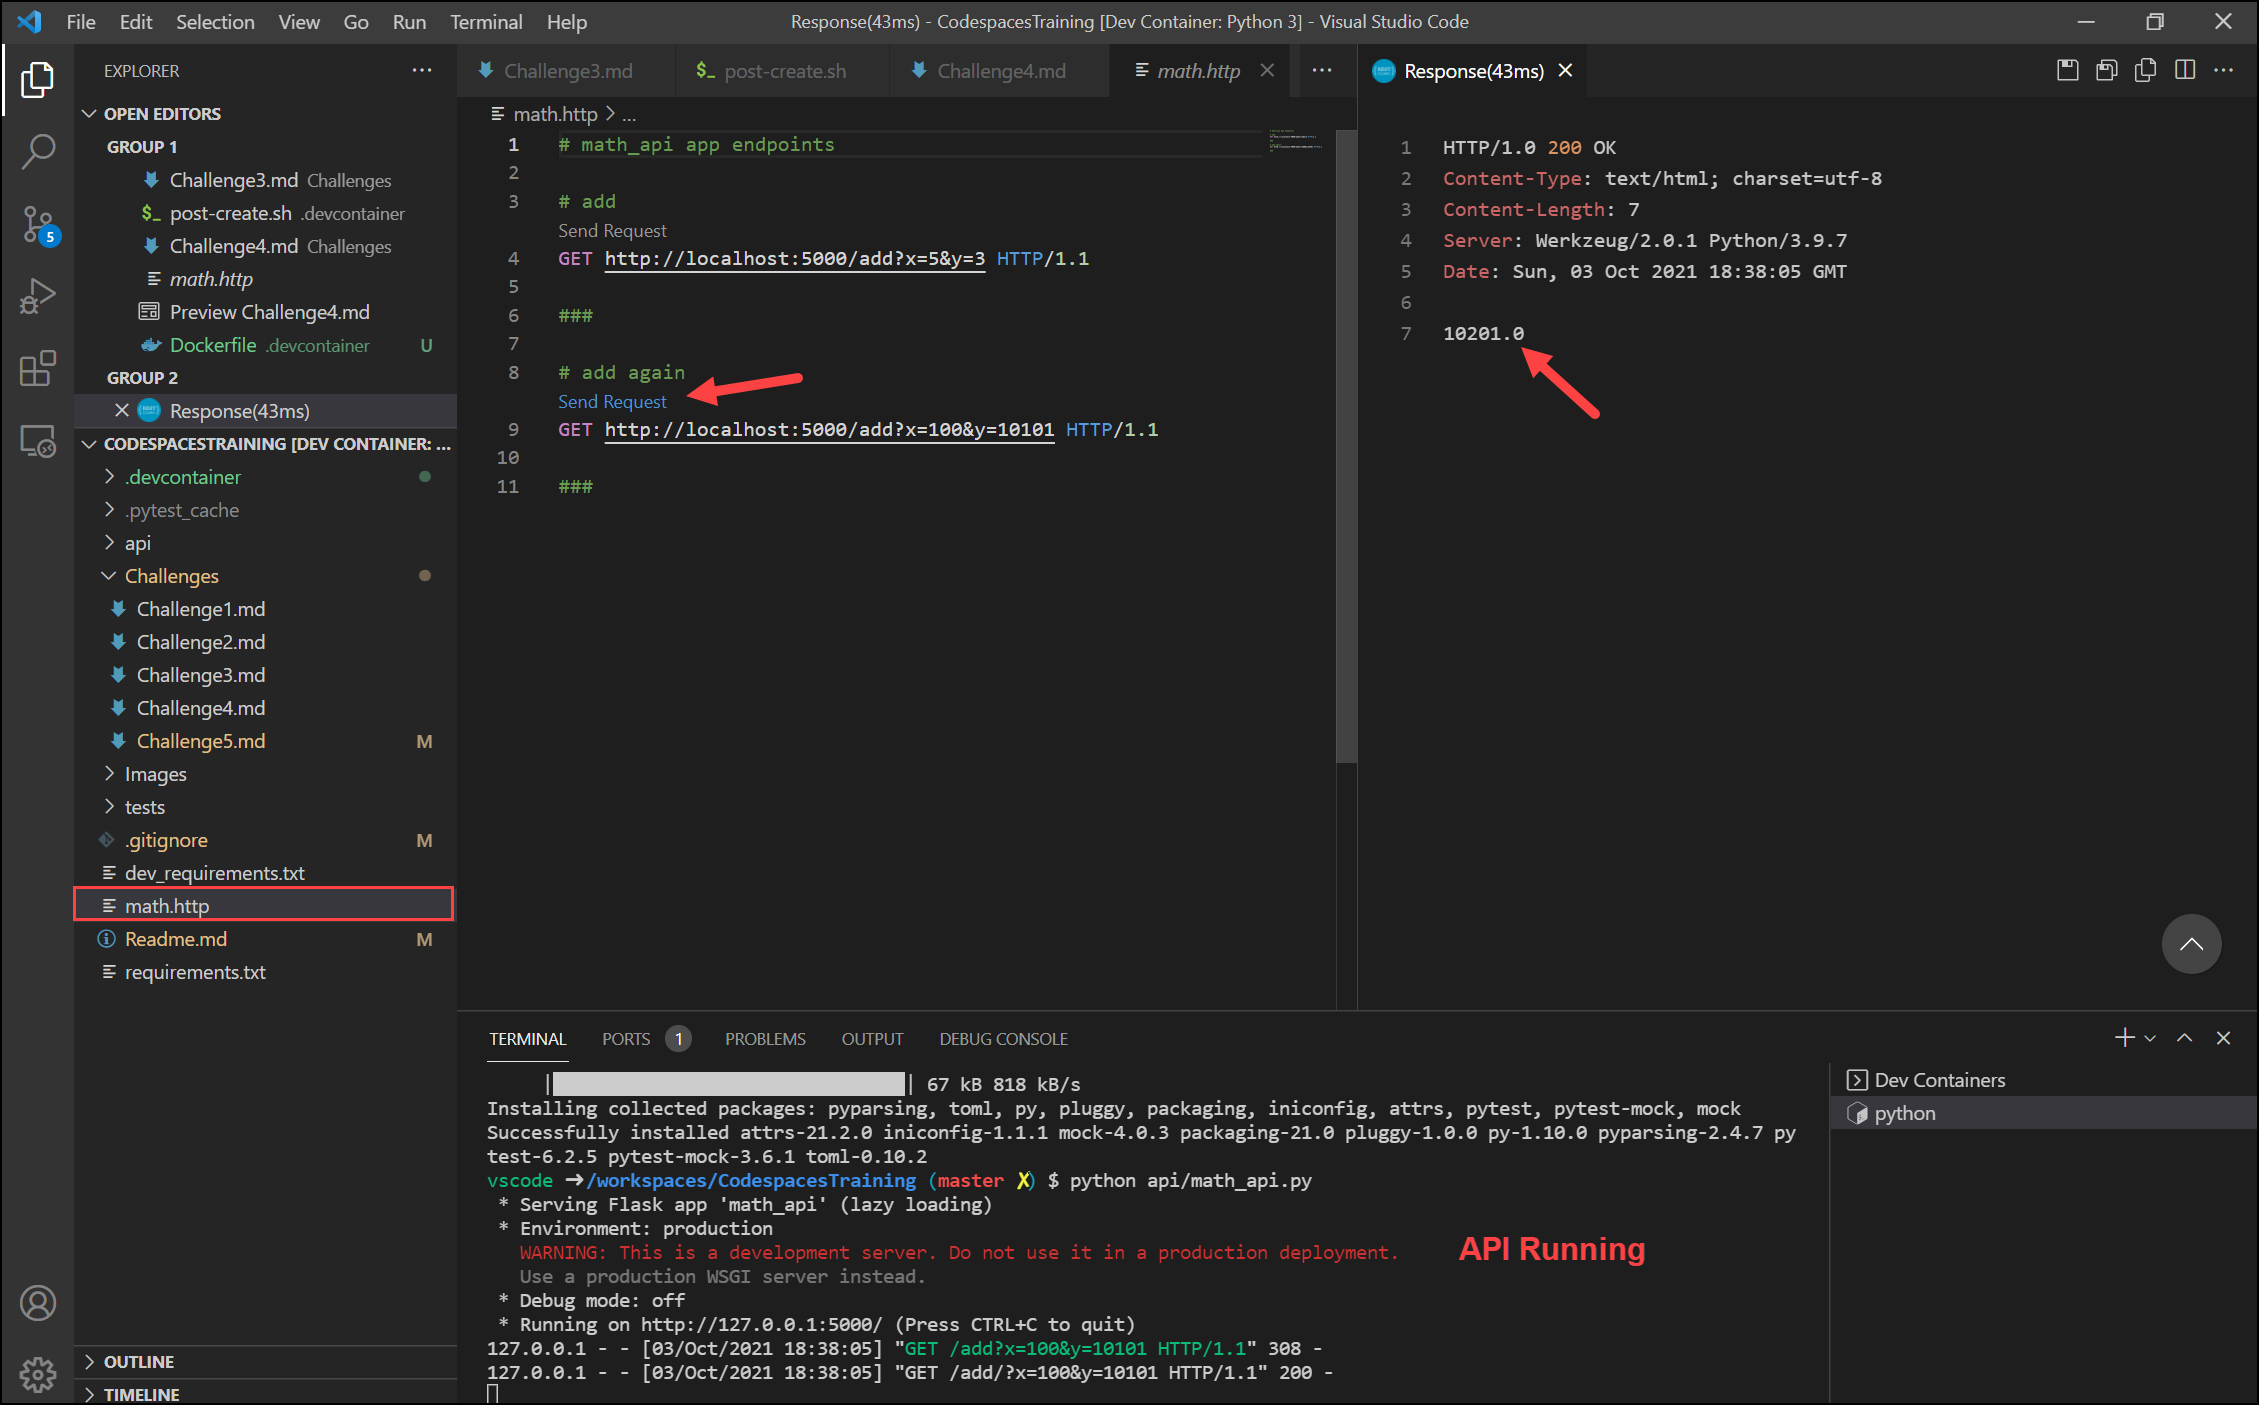Split the response editor to the right

tap(2185, 70)
